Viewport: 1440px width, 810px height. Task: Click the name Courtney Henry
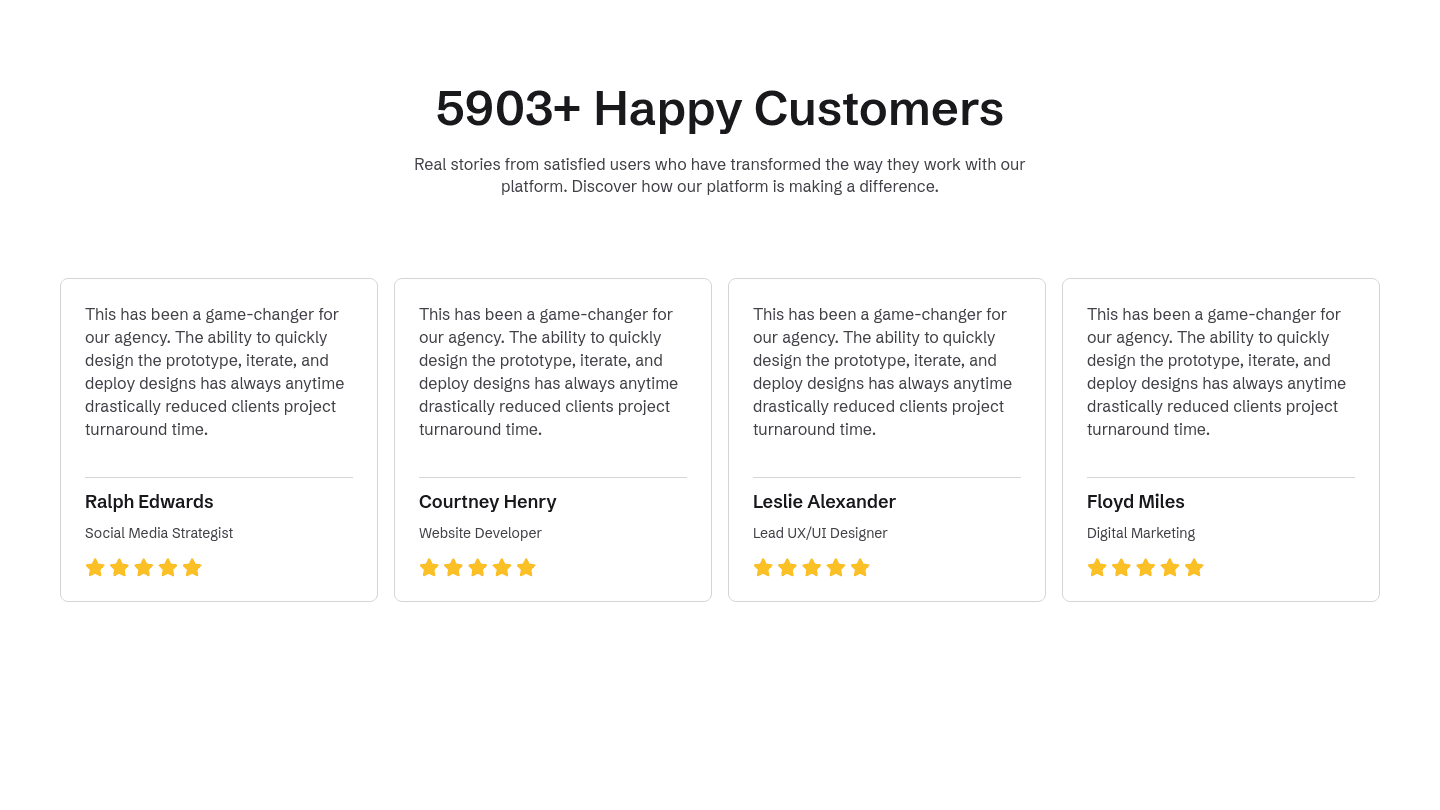[487, 502]
